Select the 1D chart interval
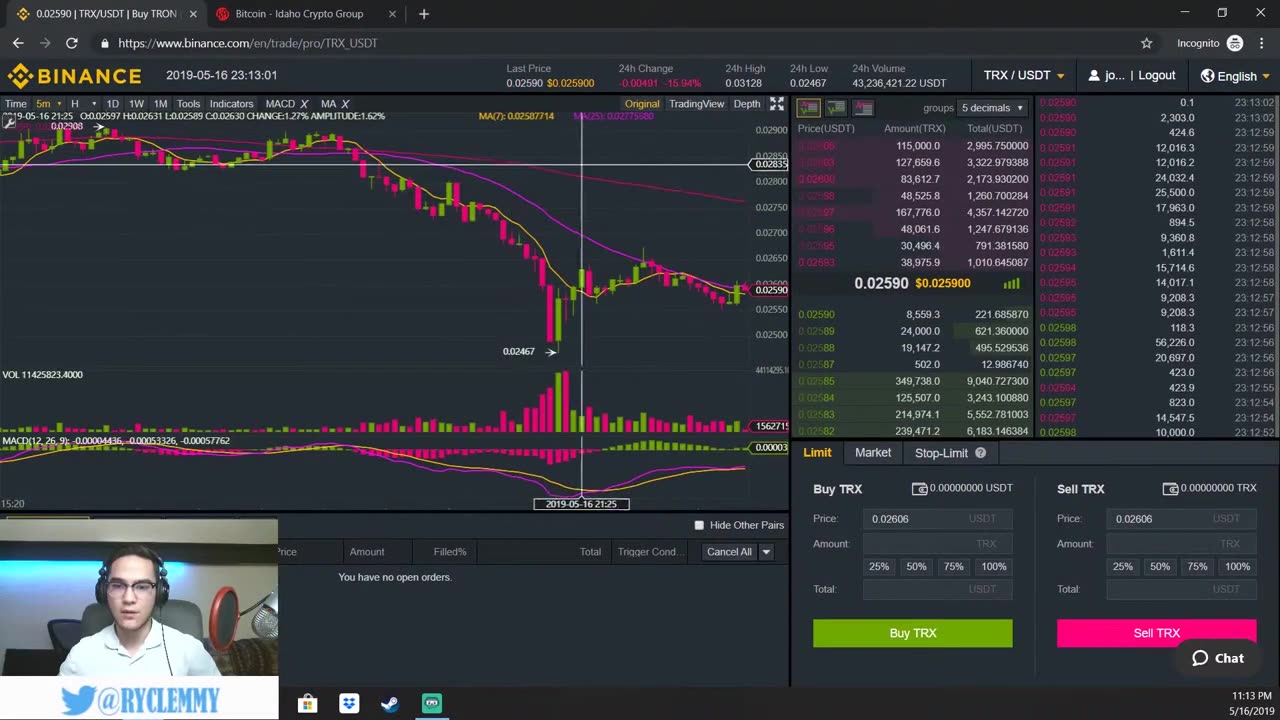The width and height of the screenshot is (1280, 720). pos(113,104)
